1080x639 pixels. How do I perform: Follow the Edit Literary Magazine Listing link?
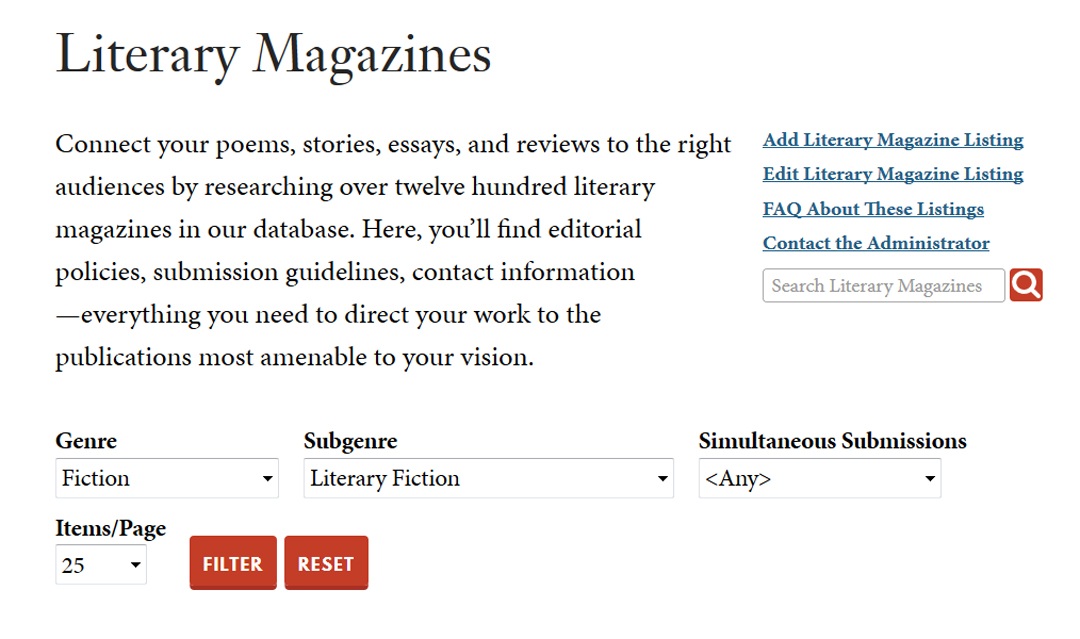(893, 174)
